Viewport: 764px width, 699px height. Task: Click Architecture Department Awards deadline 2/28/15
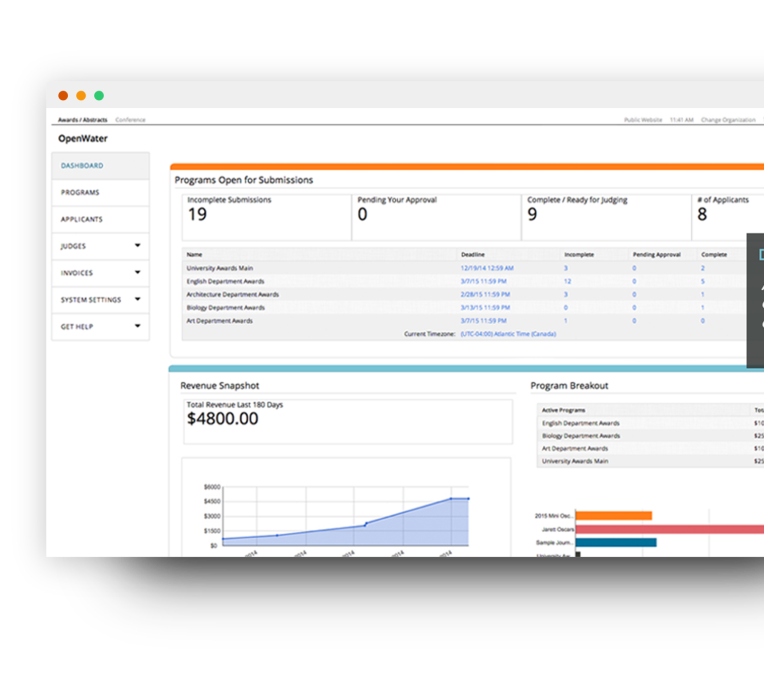(483, 294)
